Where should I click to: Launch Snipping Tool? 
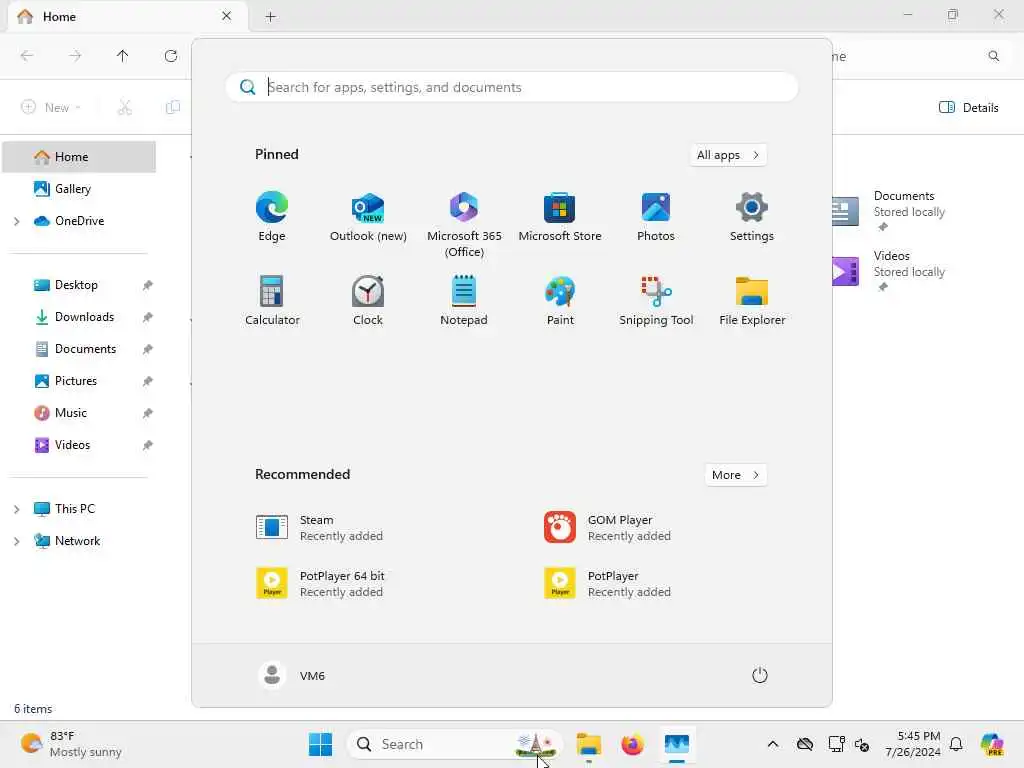click(x=656, y=300)
